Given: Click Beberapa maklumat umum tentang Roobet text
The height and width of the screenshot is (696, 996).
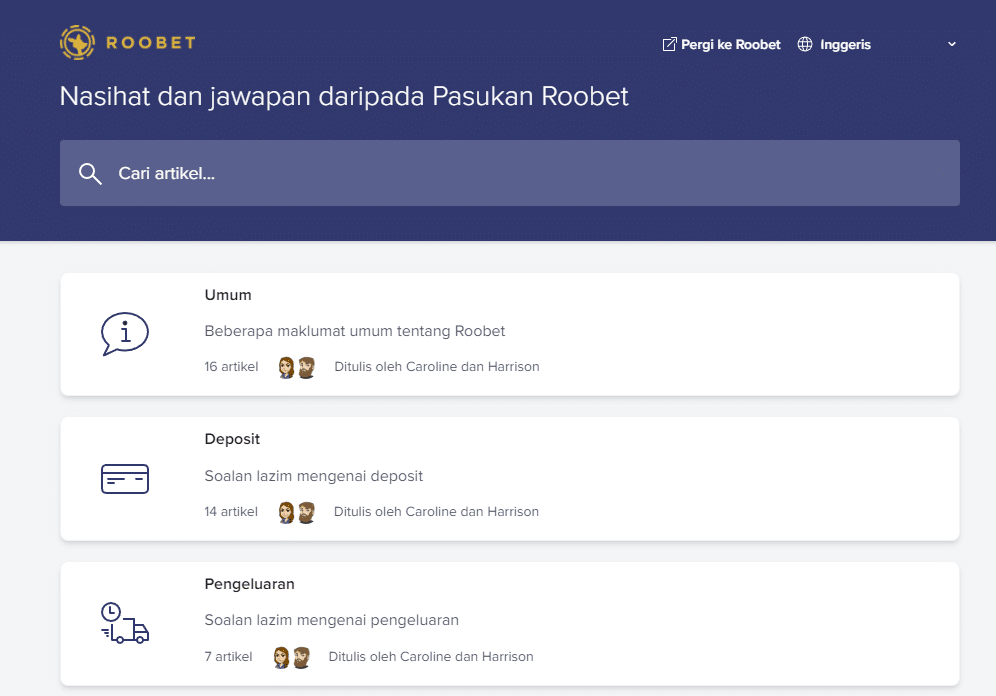Looking at the screenshot, I should pos(354,331).
